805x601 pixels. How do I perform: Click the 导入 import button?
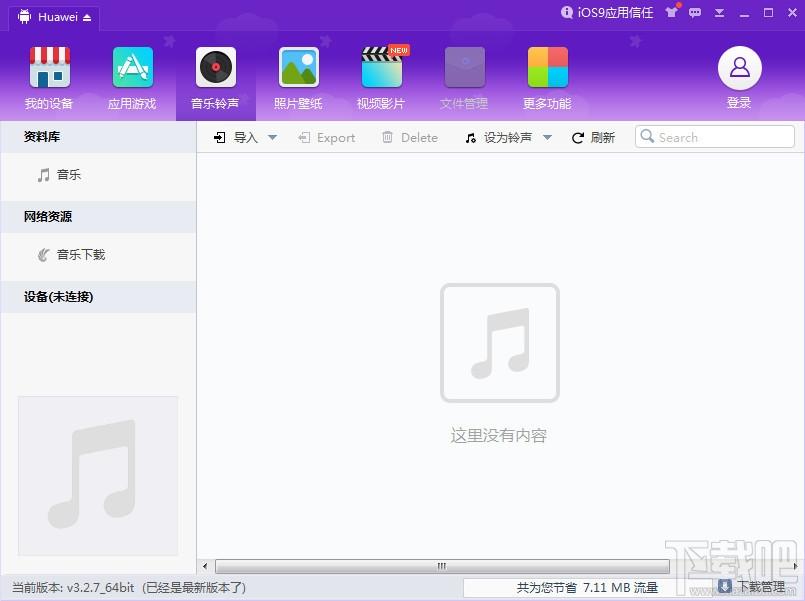coord(236,138)
